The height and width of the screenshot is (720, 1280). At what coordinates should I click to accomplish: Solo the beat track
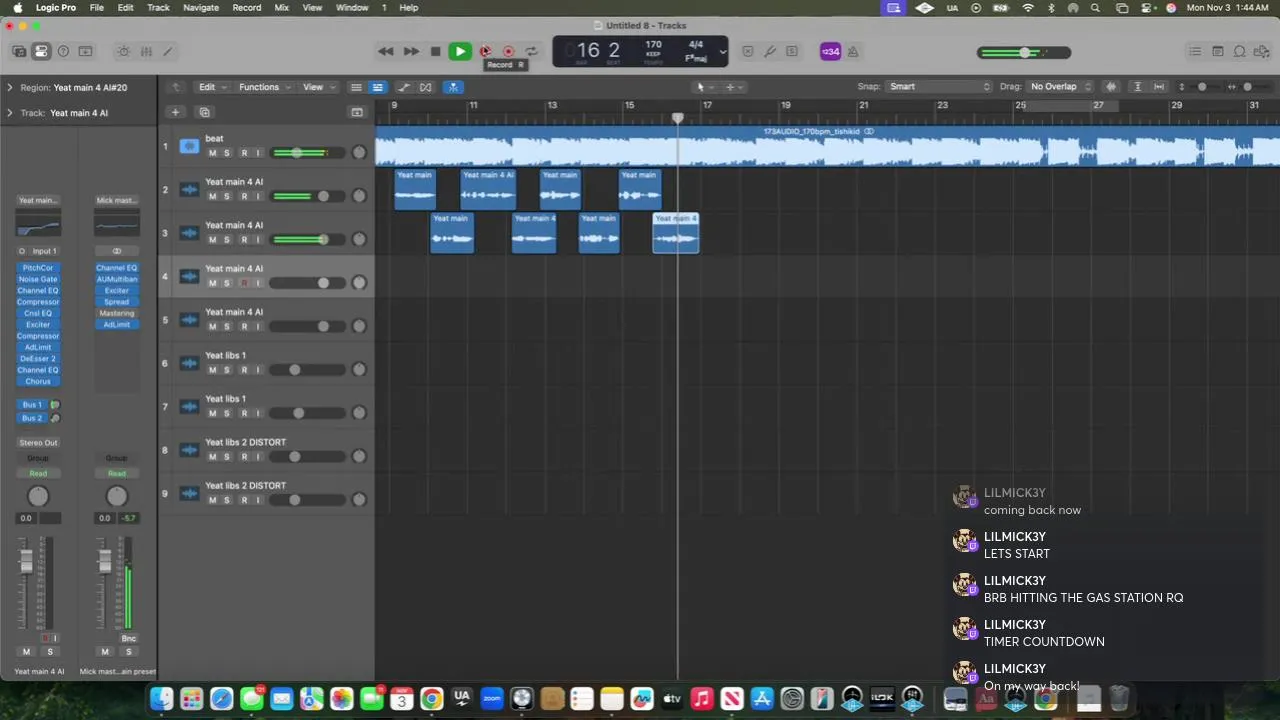[x=227, y=153]
